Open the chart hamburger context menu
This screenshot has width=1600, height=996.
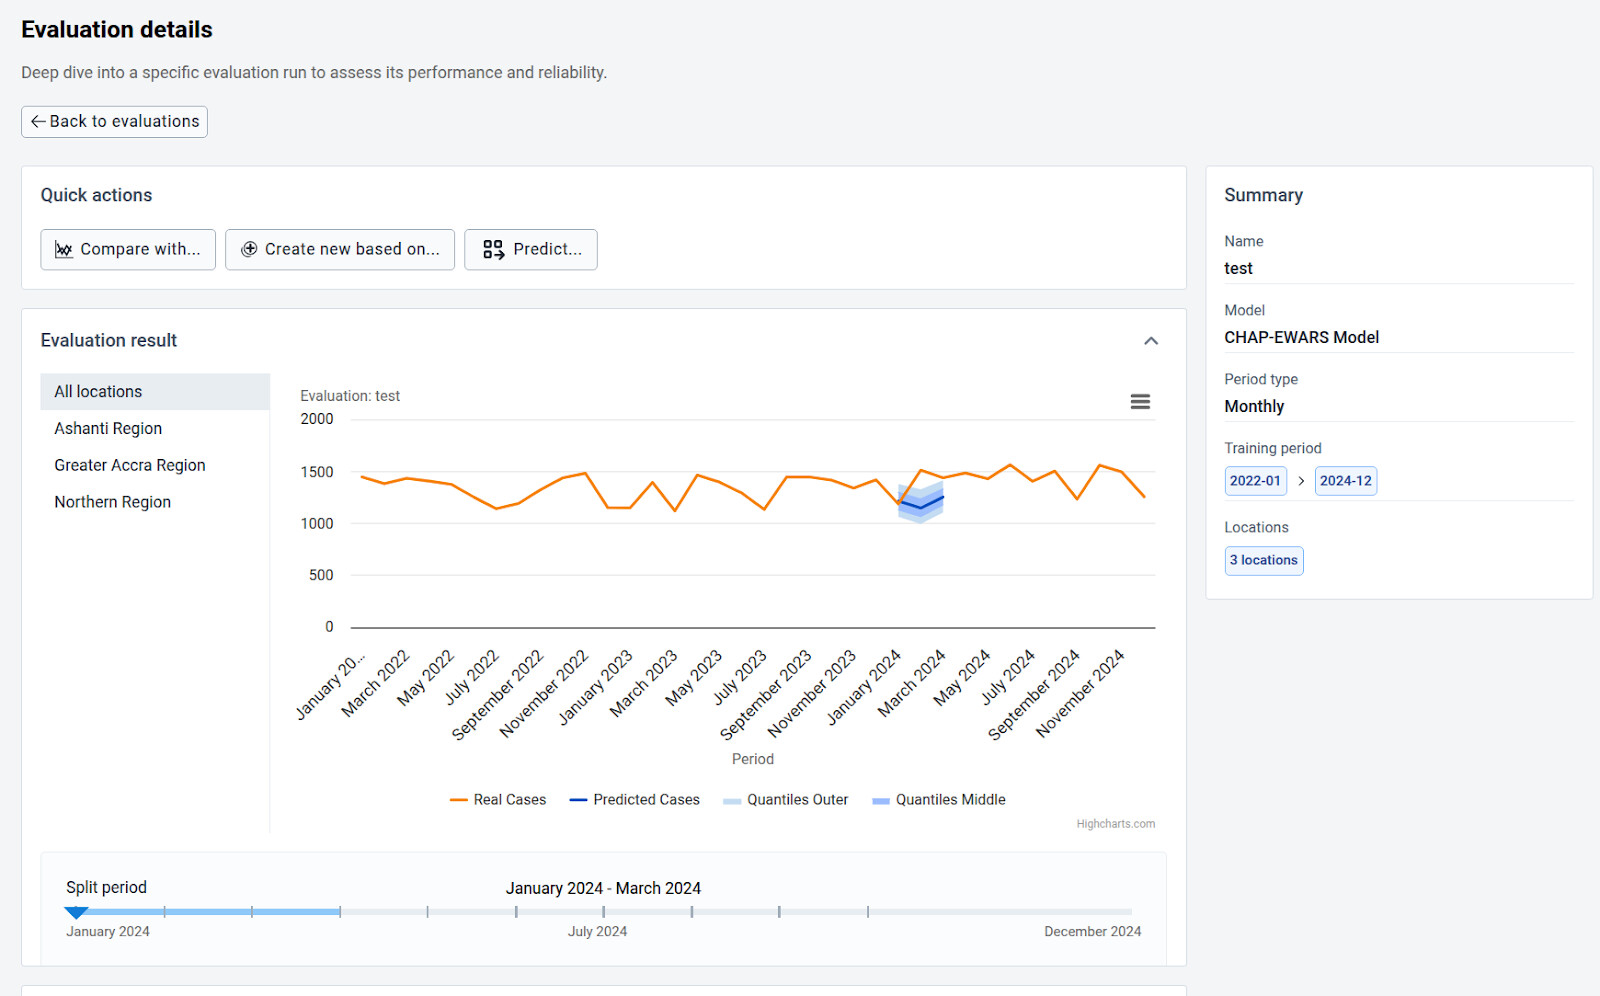1139,402
